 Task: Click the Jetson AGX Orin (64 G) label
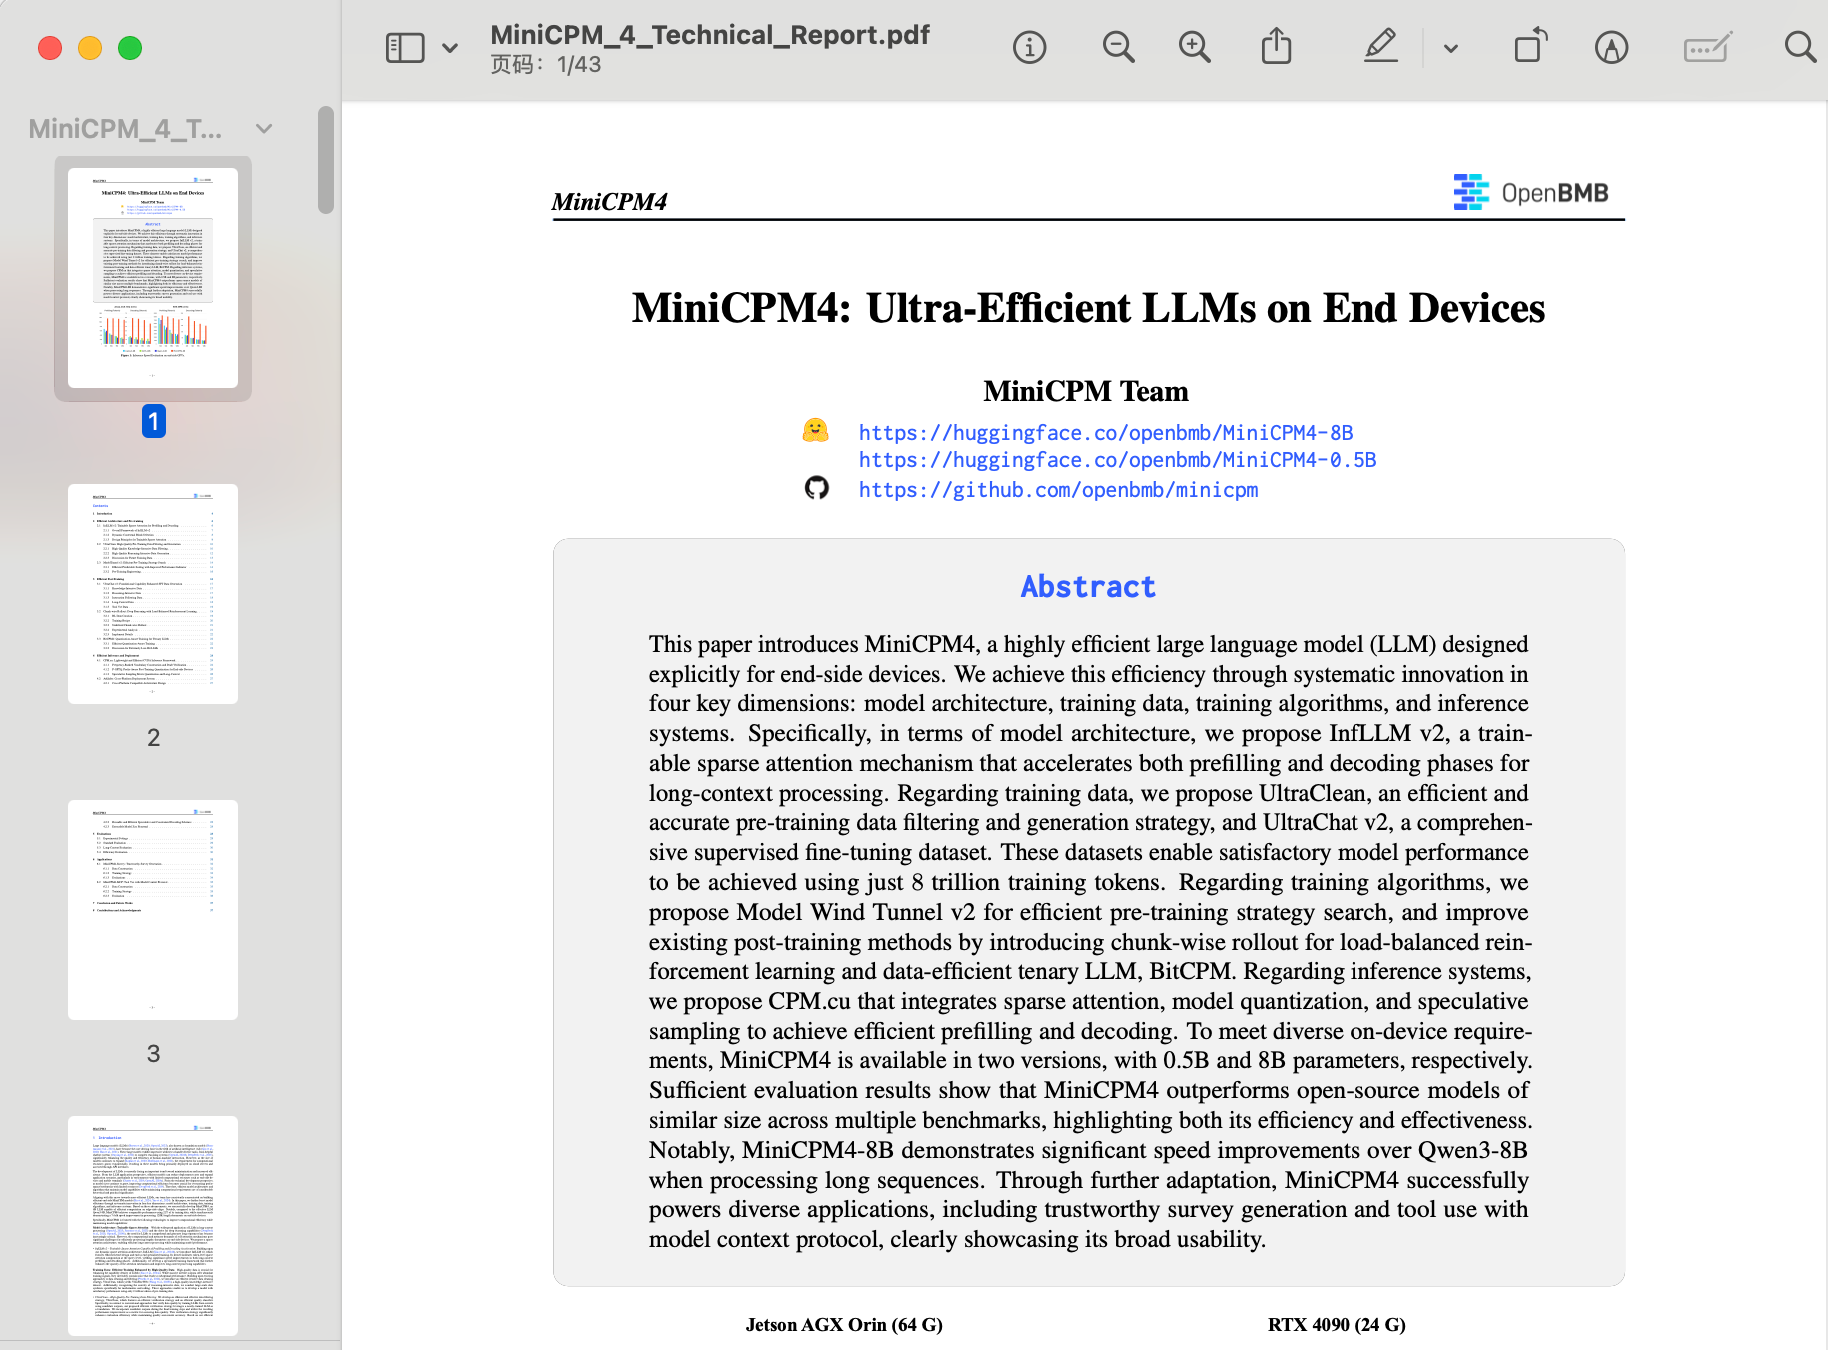844,1325
